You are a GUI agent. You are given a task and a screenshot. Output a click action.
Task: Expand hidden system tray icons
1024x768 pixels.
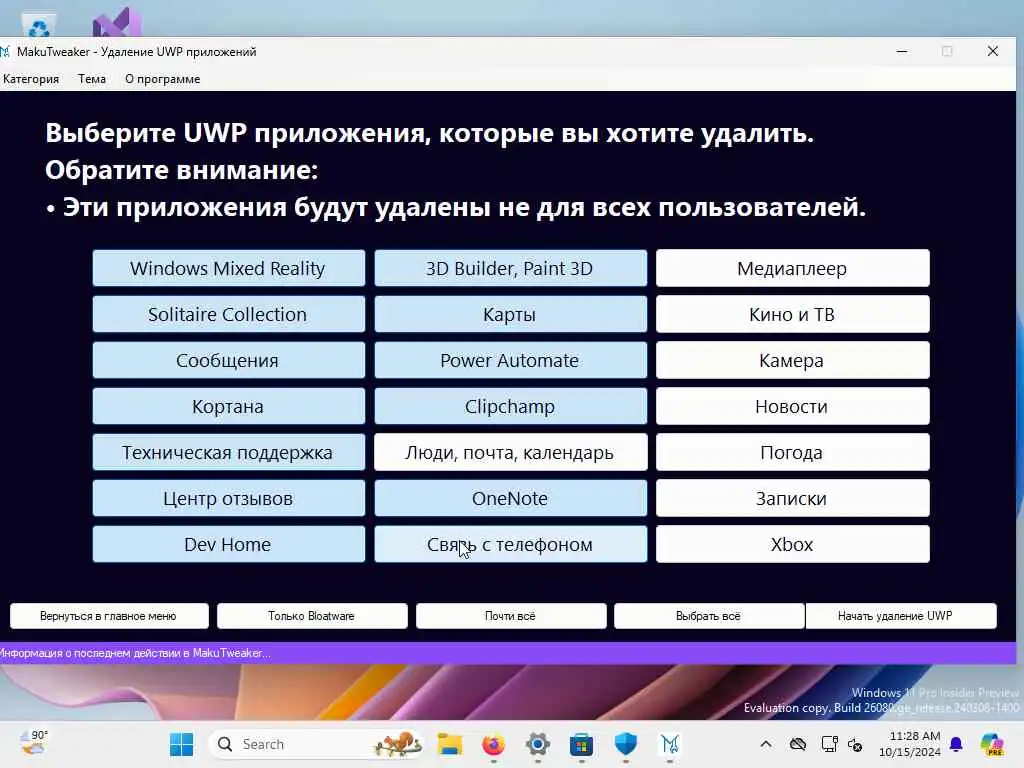(766, 744)
